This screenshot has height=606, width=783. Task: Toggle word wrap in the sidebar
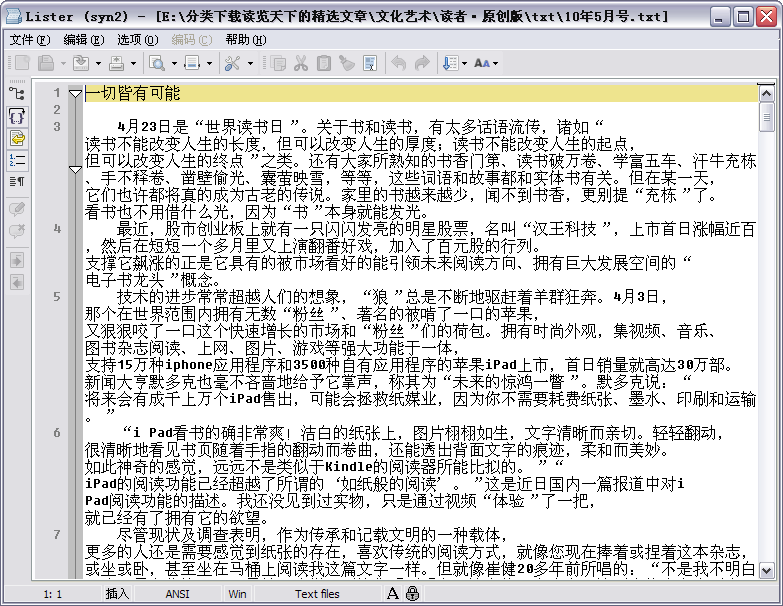[17, 138]
